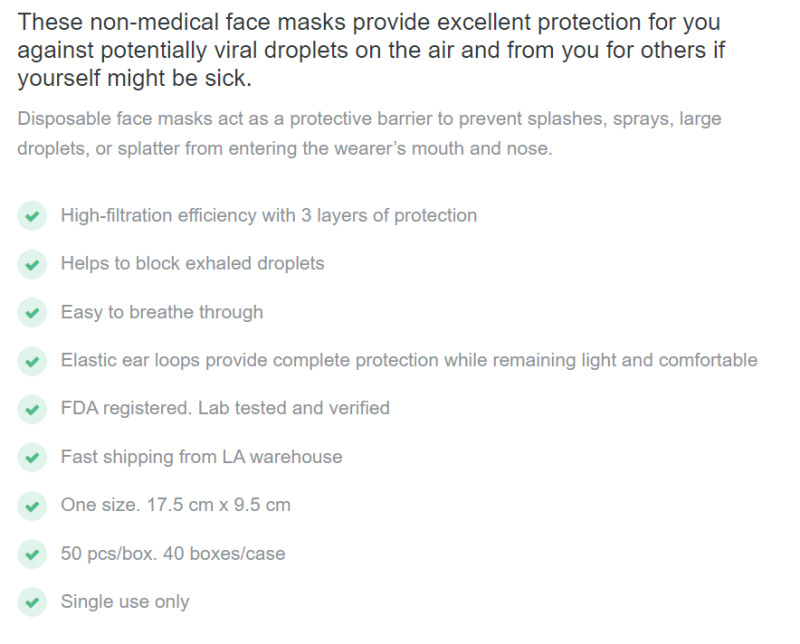Click the check icon next to Single use only
Viewport: 800px width, 644px height.
(32, 602)
